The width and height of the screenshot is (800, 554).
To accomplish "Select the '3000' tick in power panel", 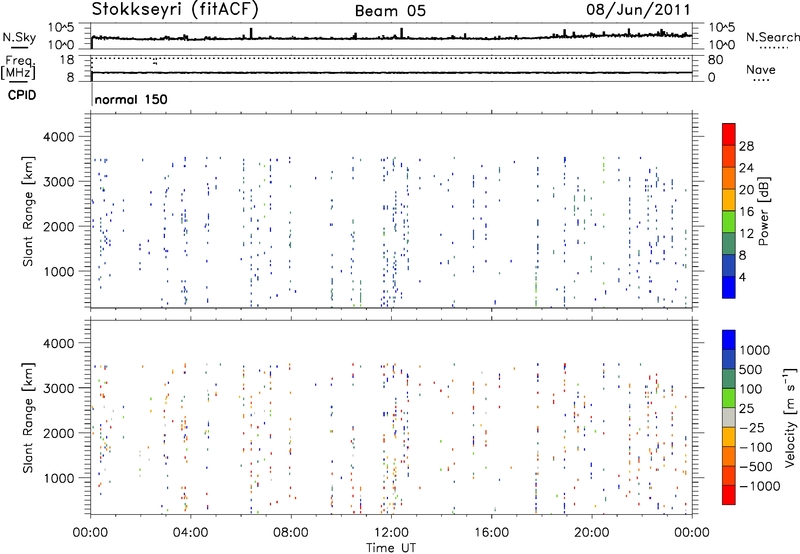I will tap(59, 182).
